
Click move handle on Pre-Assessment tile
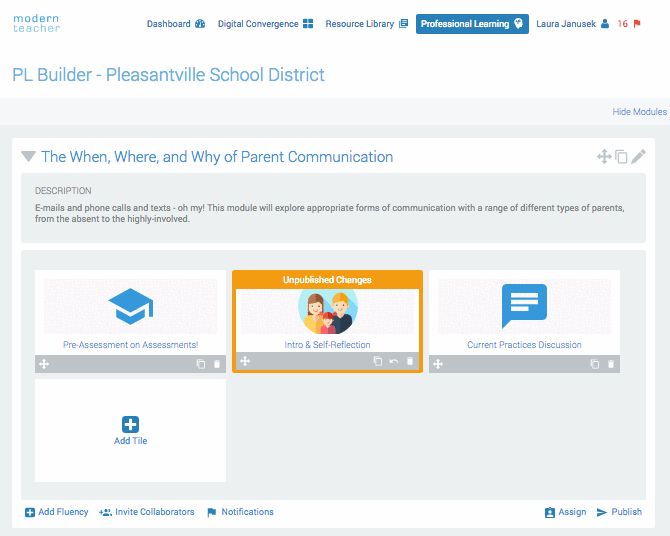click(x=44, y=364)
